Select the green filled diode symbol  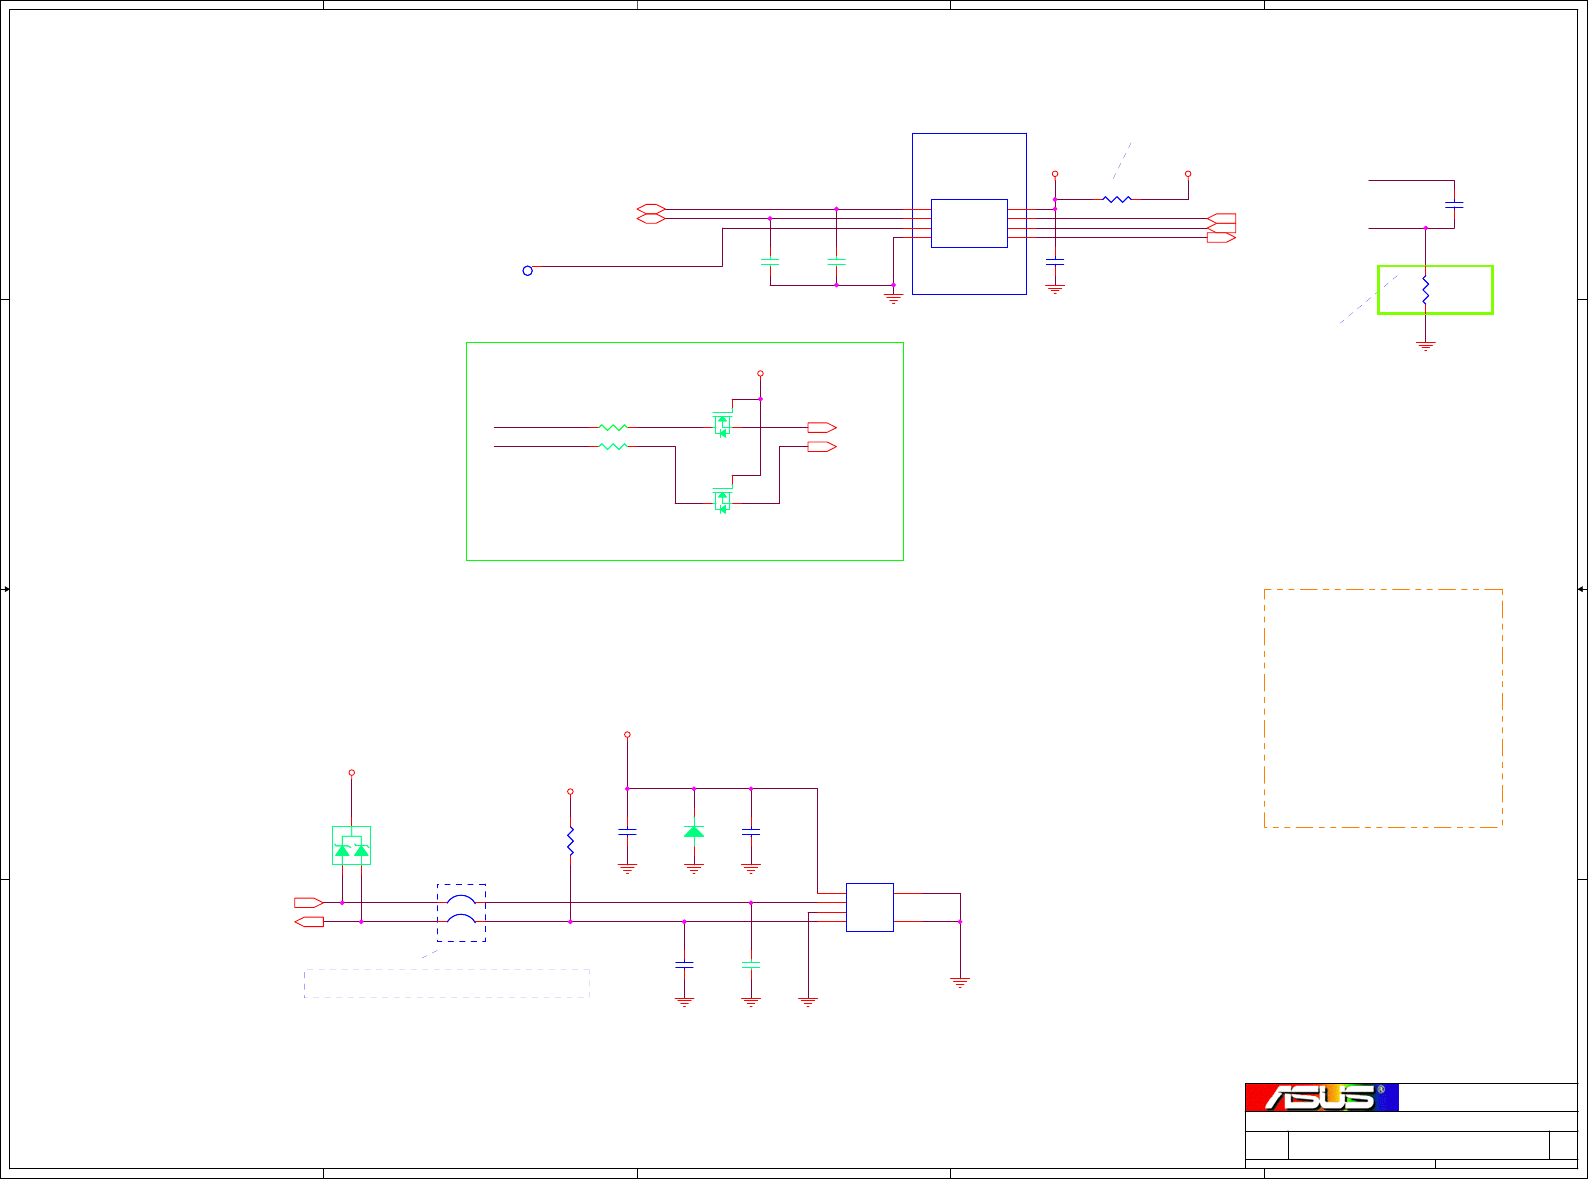tap(694, 831)
